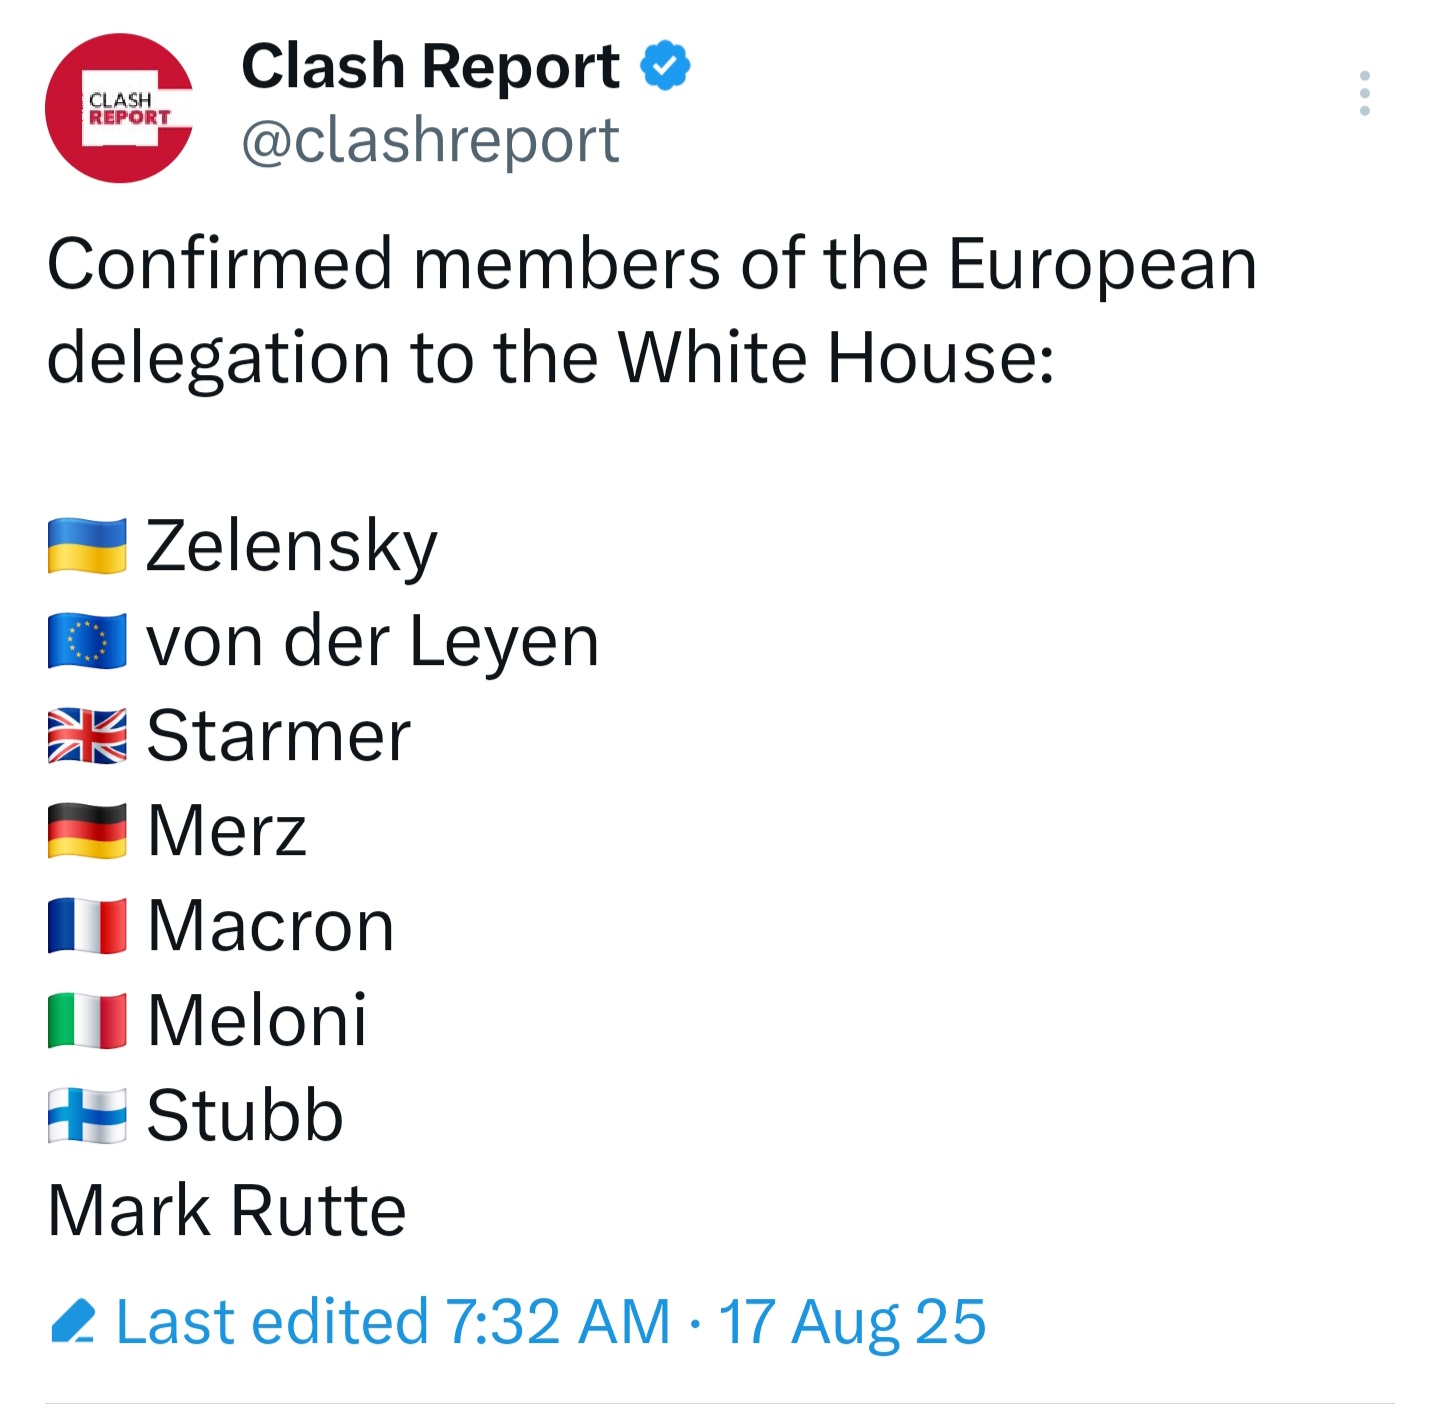The image size is (1440, 1409).
Task: Tap the Ukraine flag emoji
Action: pyautogui.click(x=87, y=546)
